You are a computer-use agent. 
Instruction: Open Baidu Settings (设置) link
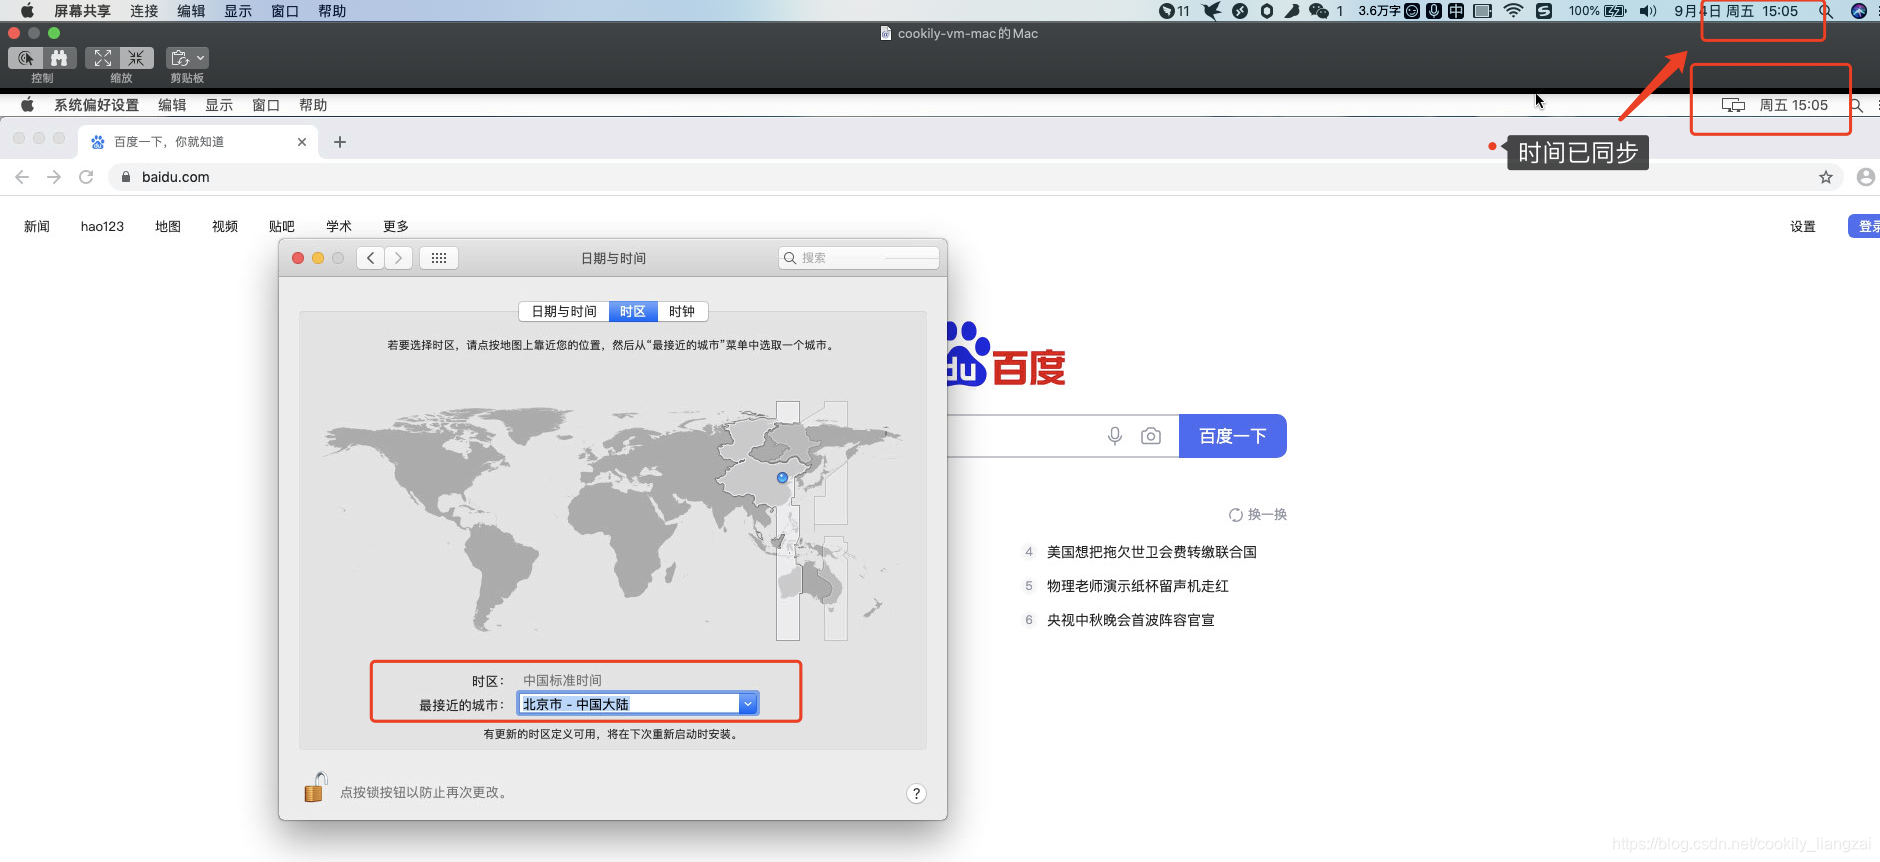[x=1803, y=226]
